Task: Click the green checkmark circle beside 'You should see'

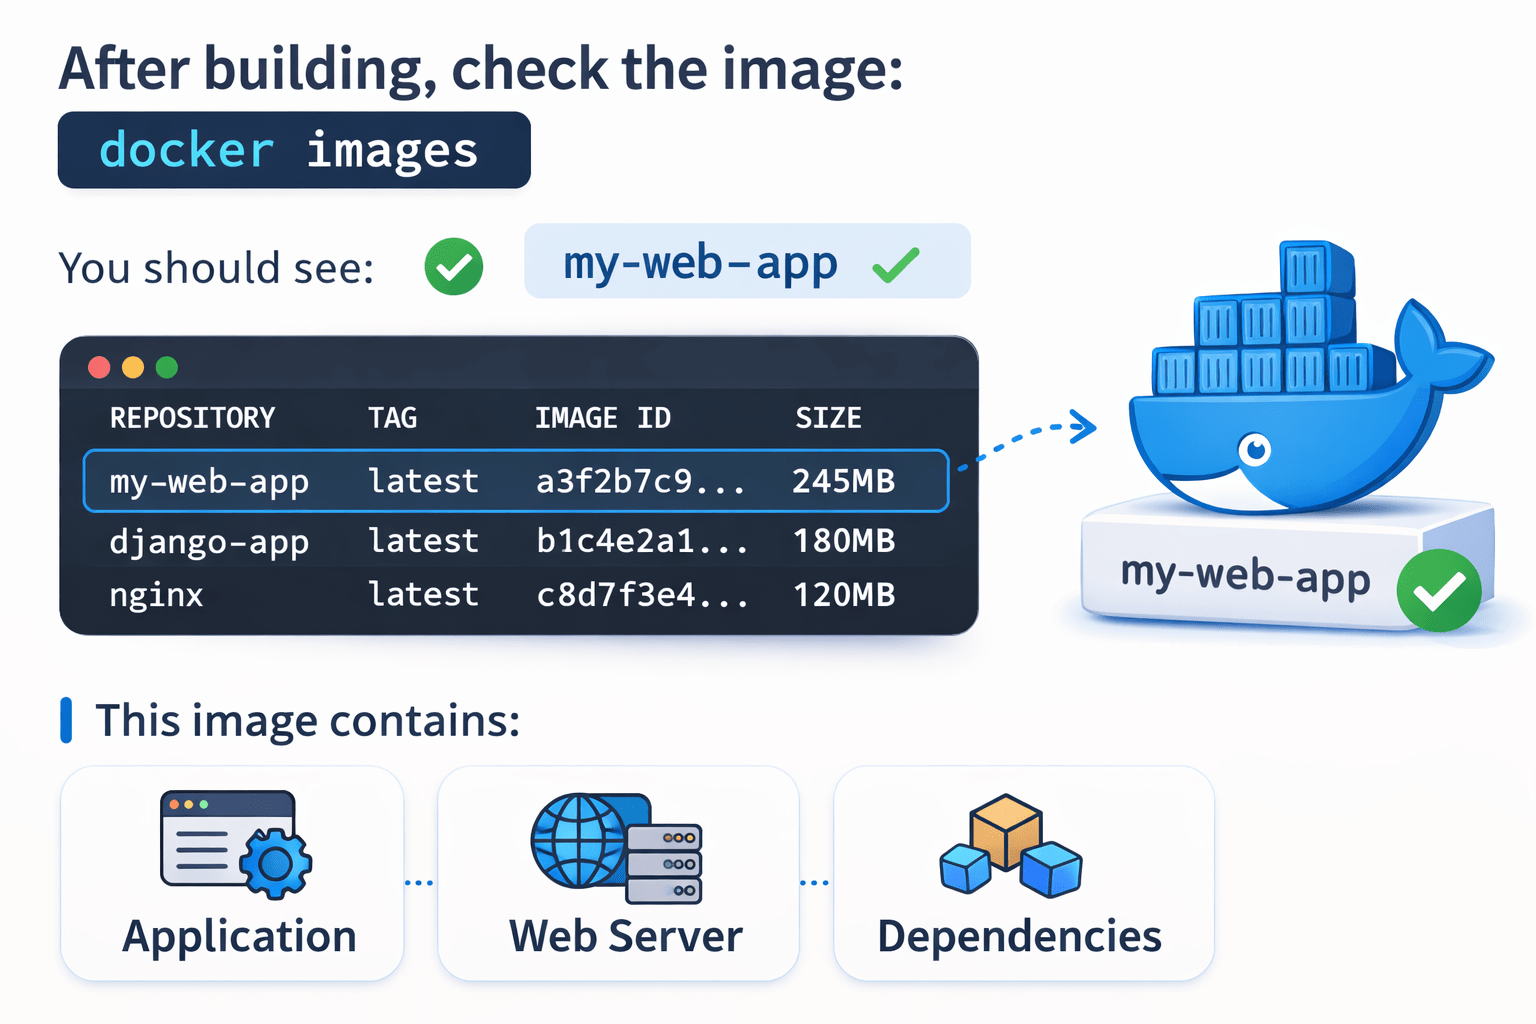Action: point(454,267)
